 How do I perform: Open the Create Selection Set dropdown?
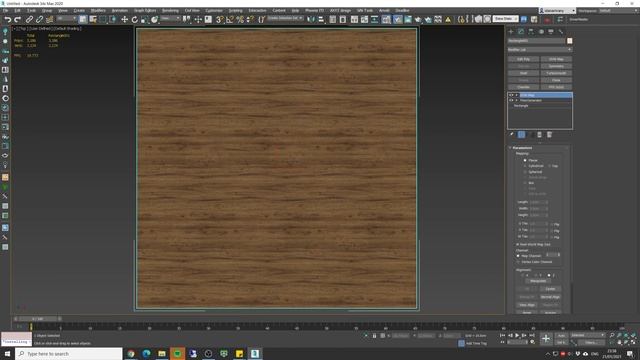click(x=285, y=19)
